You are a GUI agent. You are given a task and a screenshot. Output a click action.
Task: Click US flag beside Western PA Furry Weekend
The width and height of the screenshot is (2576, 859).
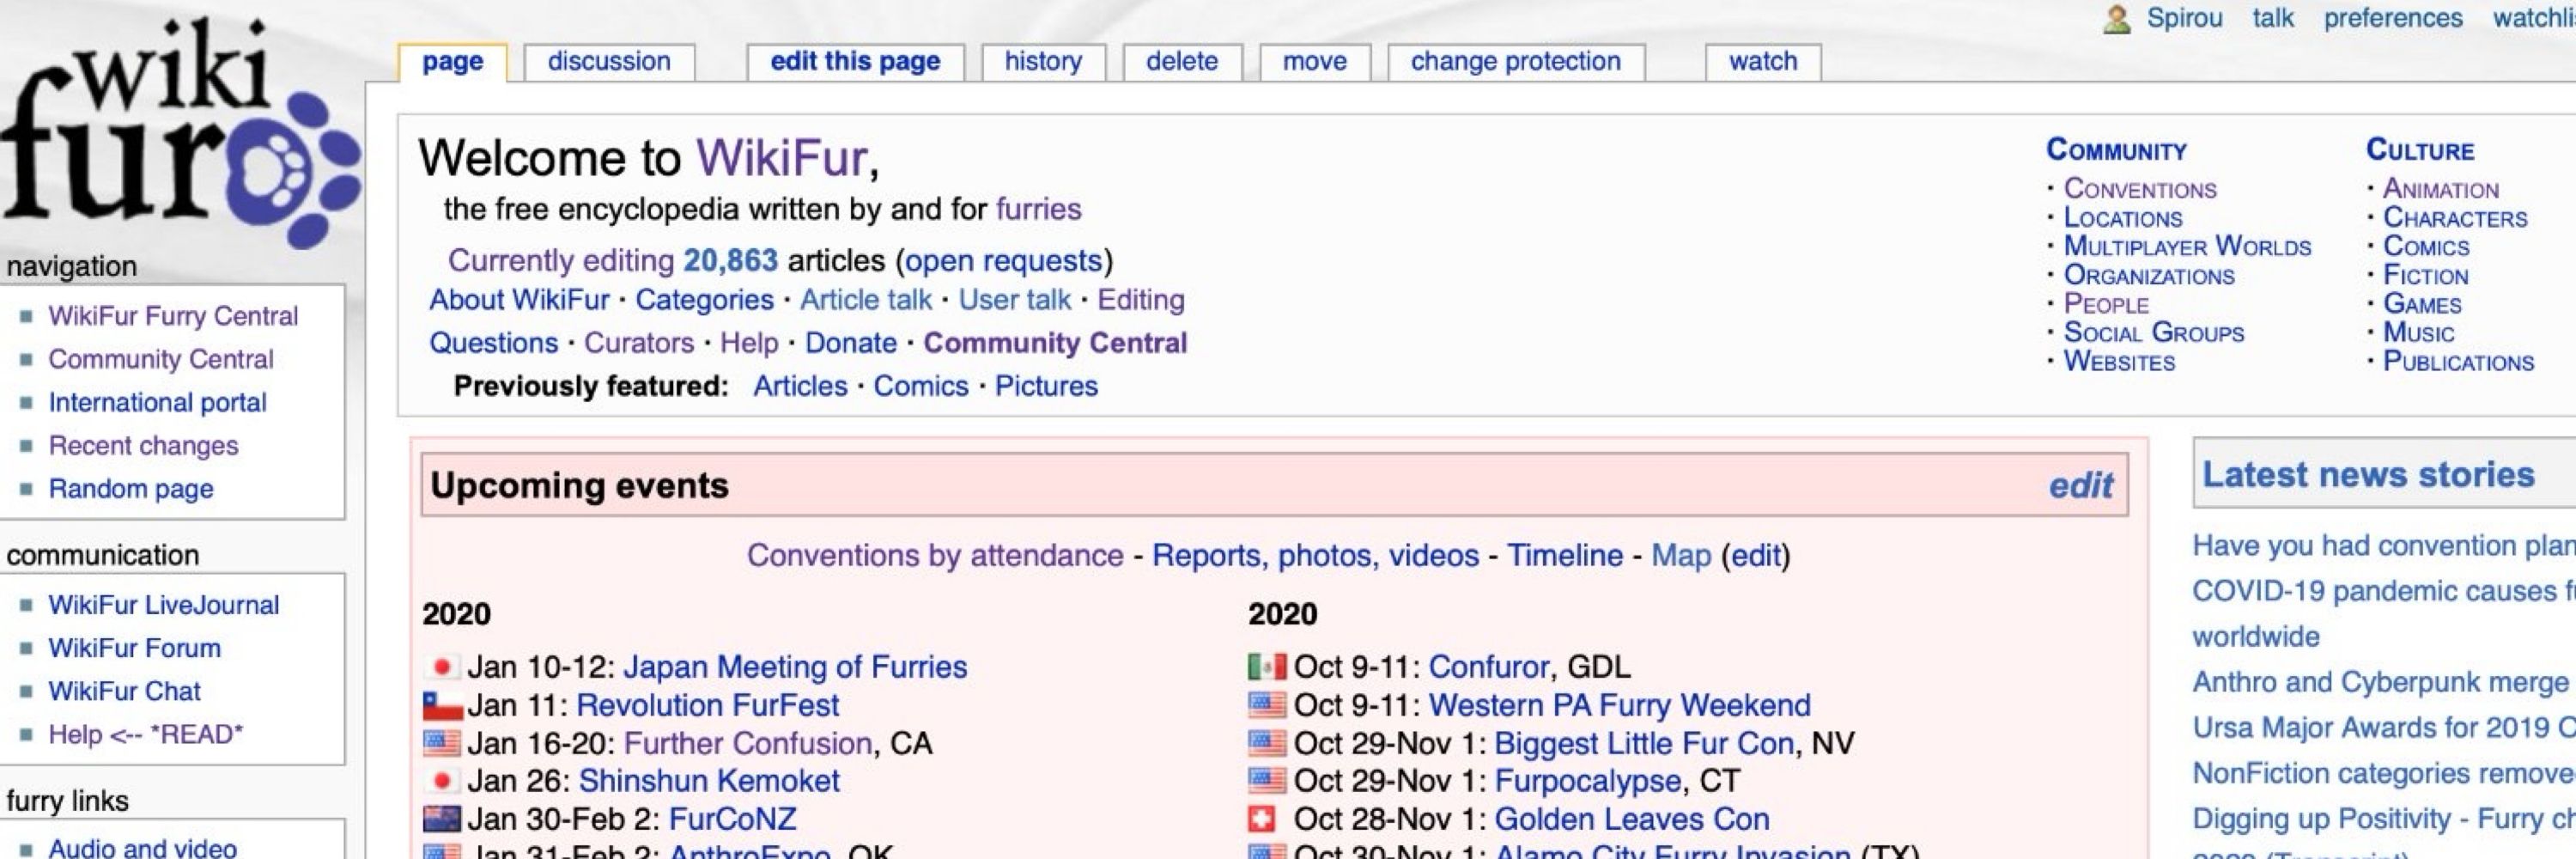[x=1267, y=706]
